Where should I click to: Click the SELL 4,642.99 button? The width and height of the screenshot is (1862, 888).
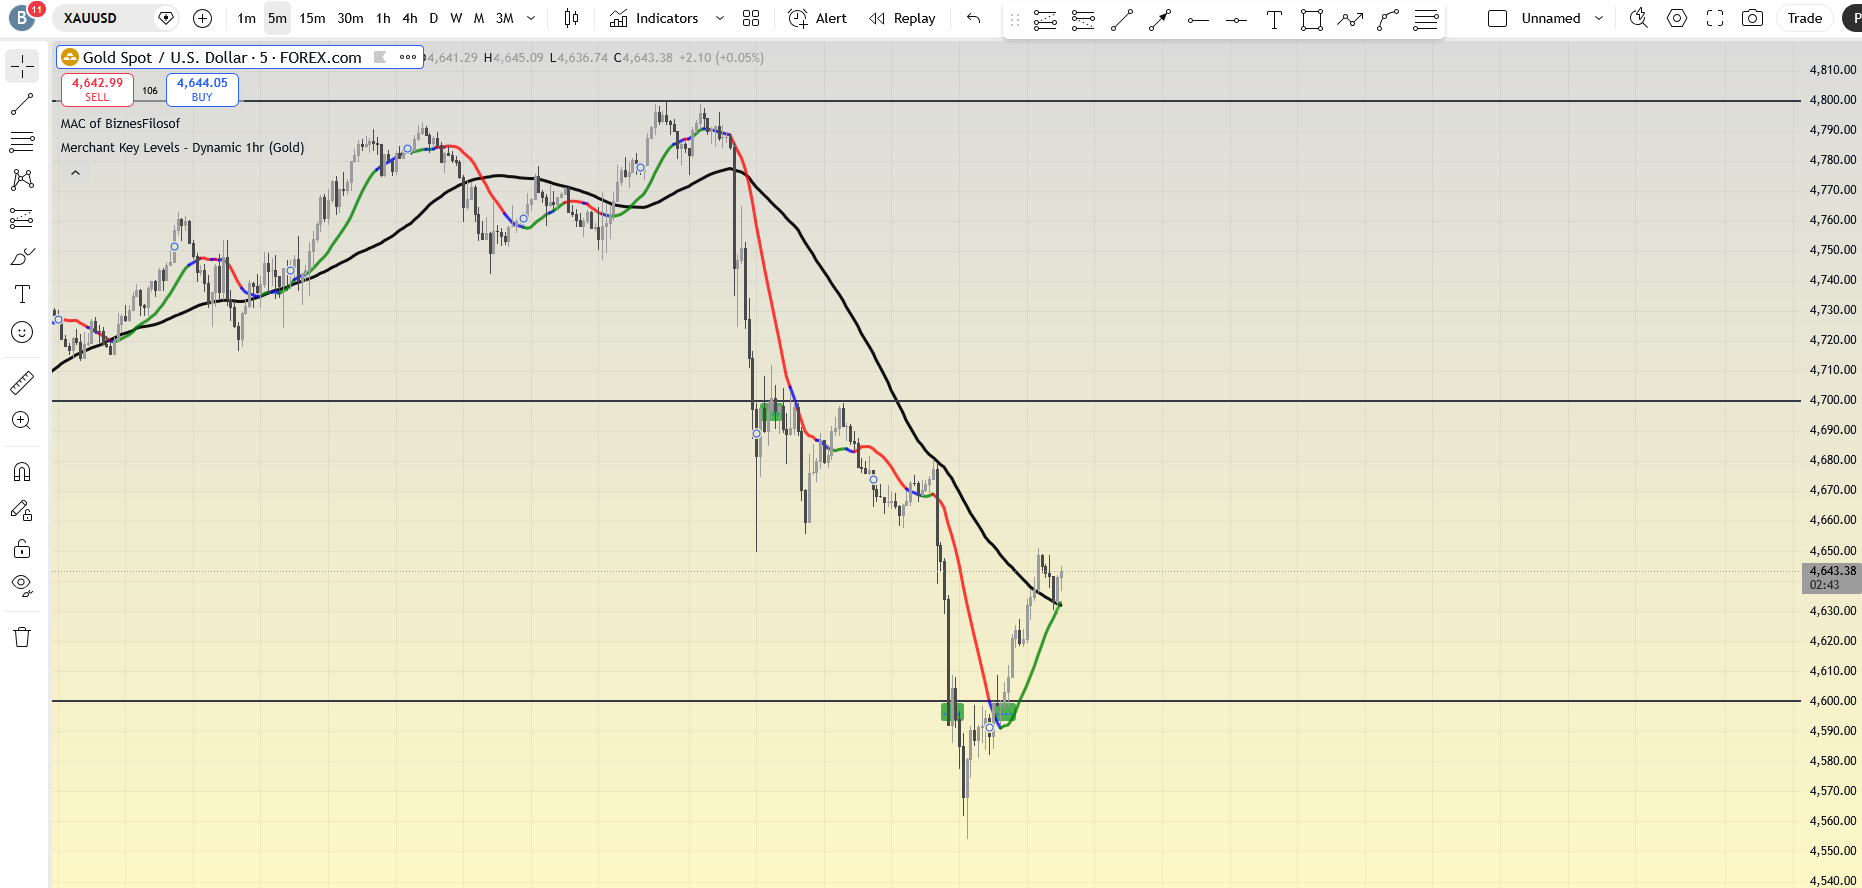(97, 89)
